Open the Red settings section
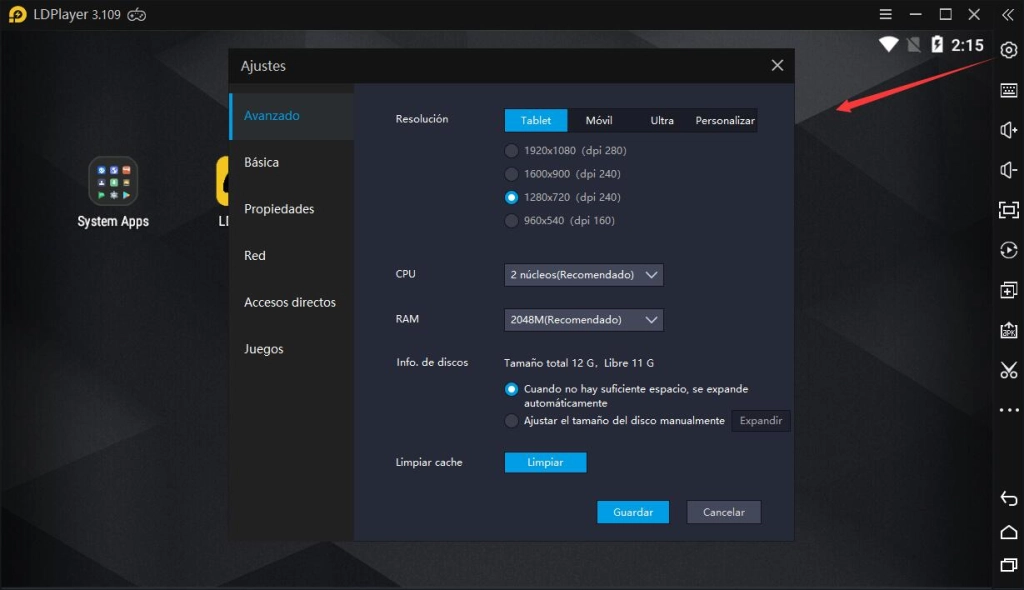The width and height of the screenshot is (1024, 590). pyautogui.click(x=292, y=255)
